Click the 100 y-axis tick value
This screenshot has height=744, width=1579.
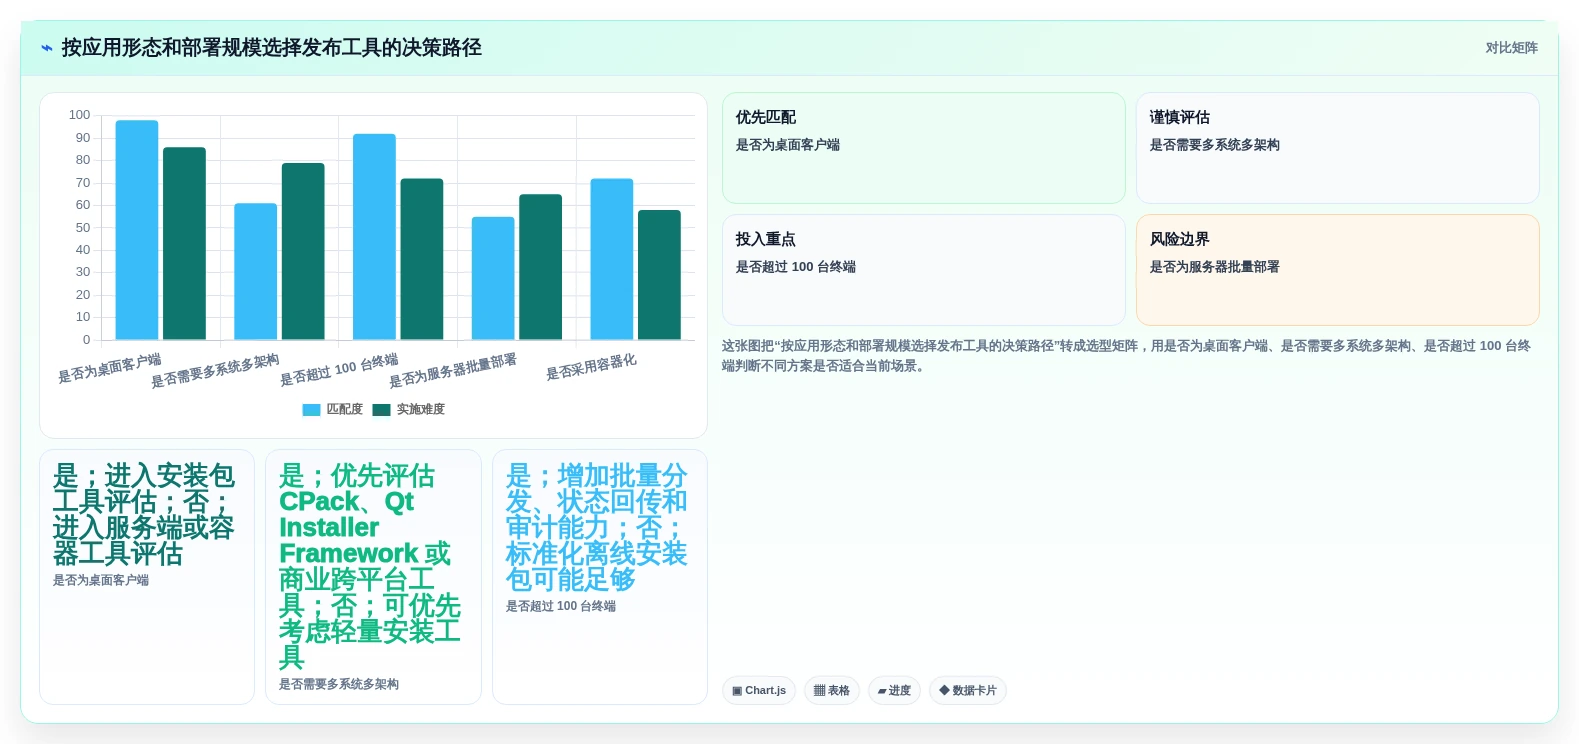[x=79, y=115]
